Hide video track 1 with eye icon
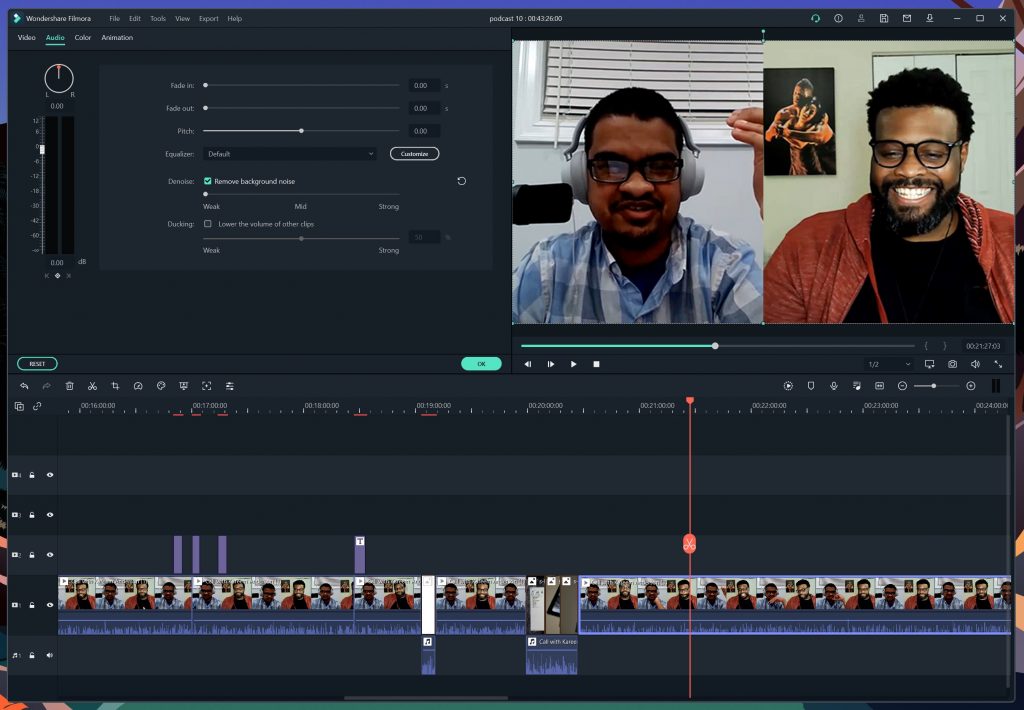The width and height of the screenshot is (1024, 710). [50, 605]
